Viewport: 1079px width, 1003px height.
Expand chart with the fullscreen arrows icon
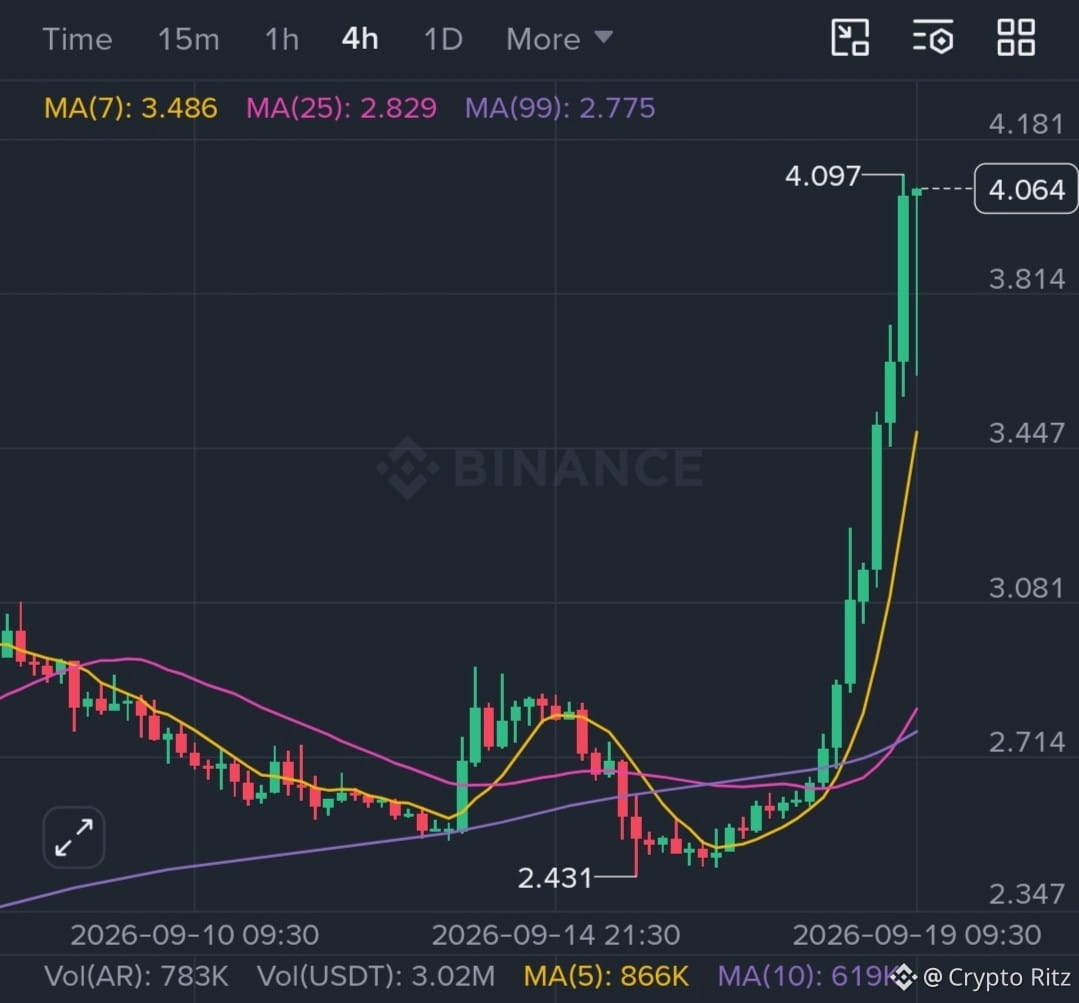74,837
